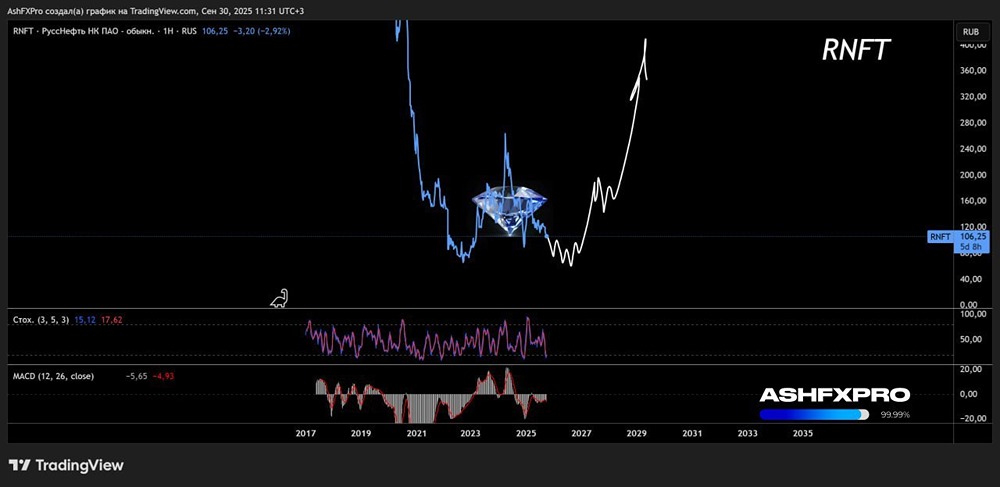Click the 2027 year on time axis
This screenshot has height=487, width=1000.
tap(581, 433)
